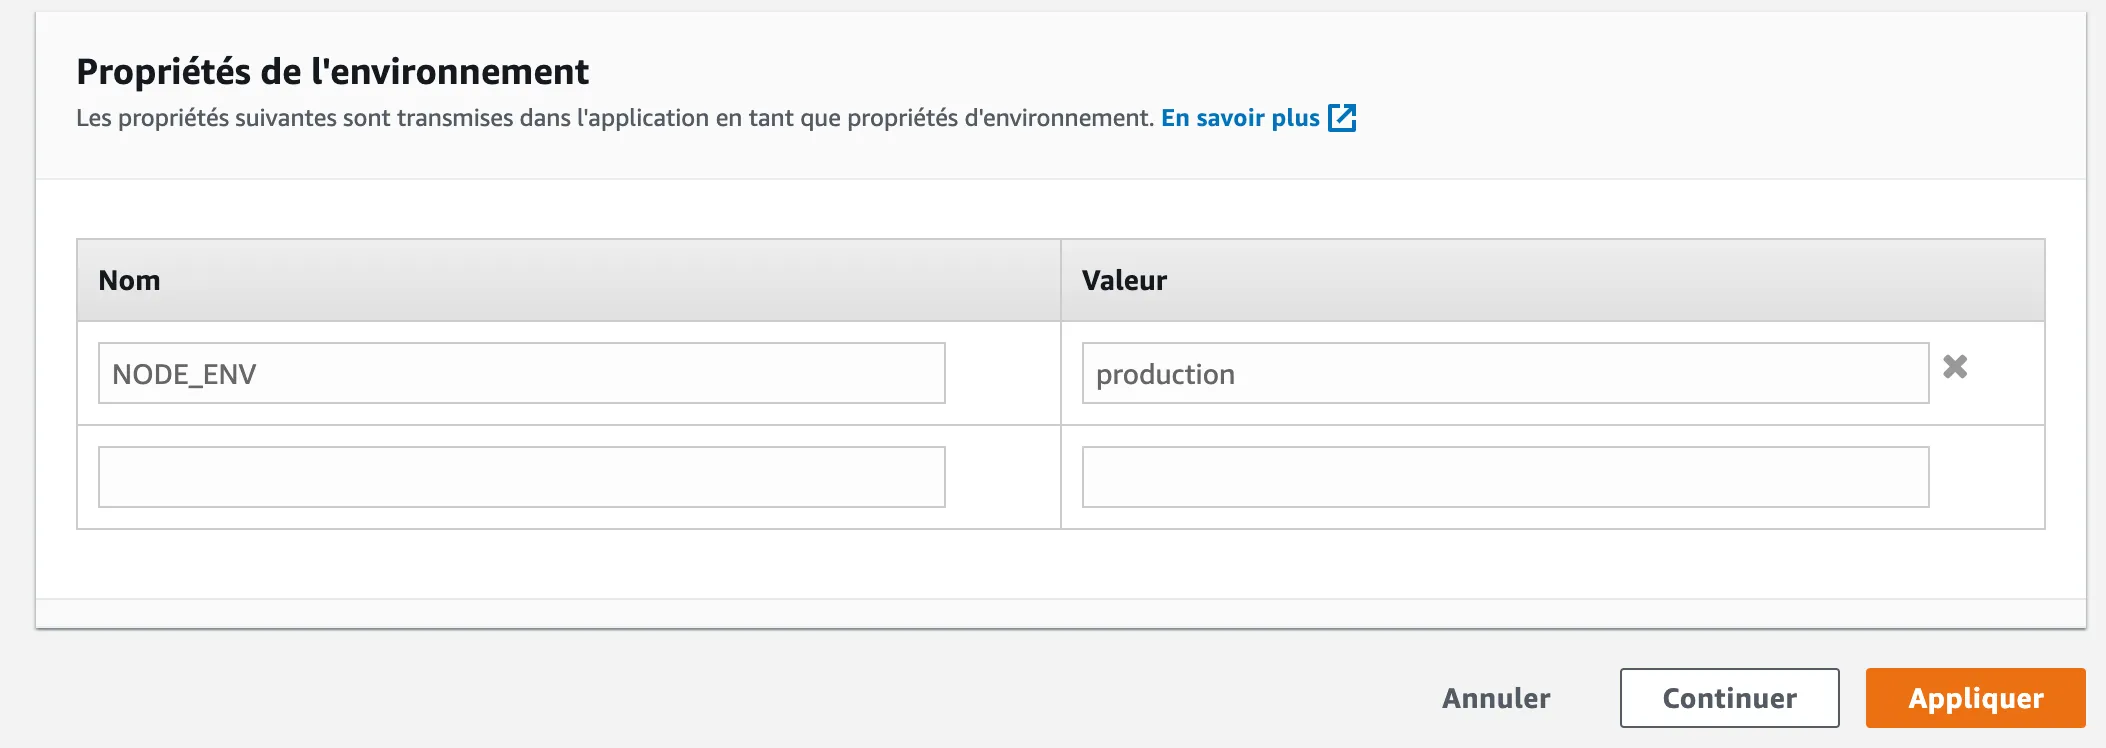This screenshot has height=748, width=2106.
Task: Click the NODE_ENV name field
Action: [x=521, y=374]
